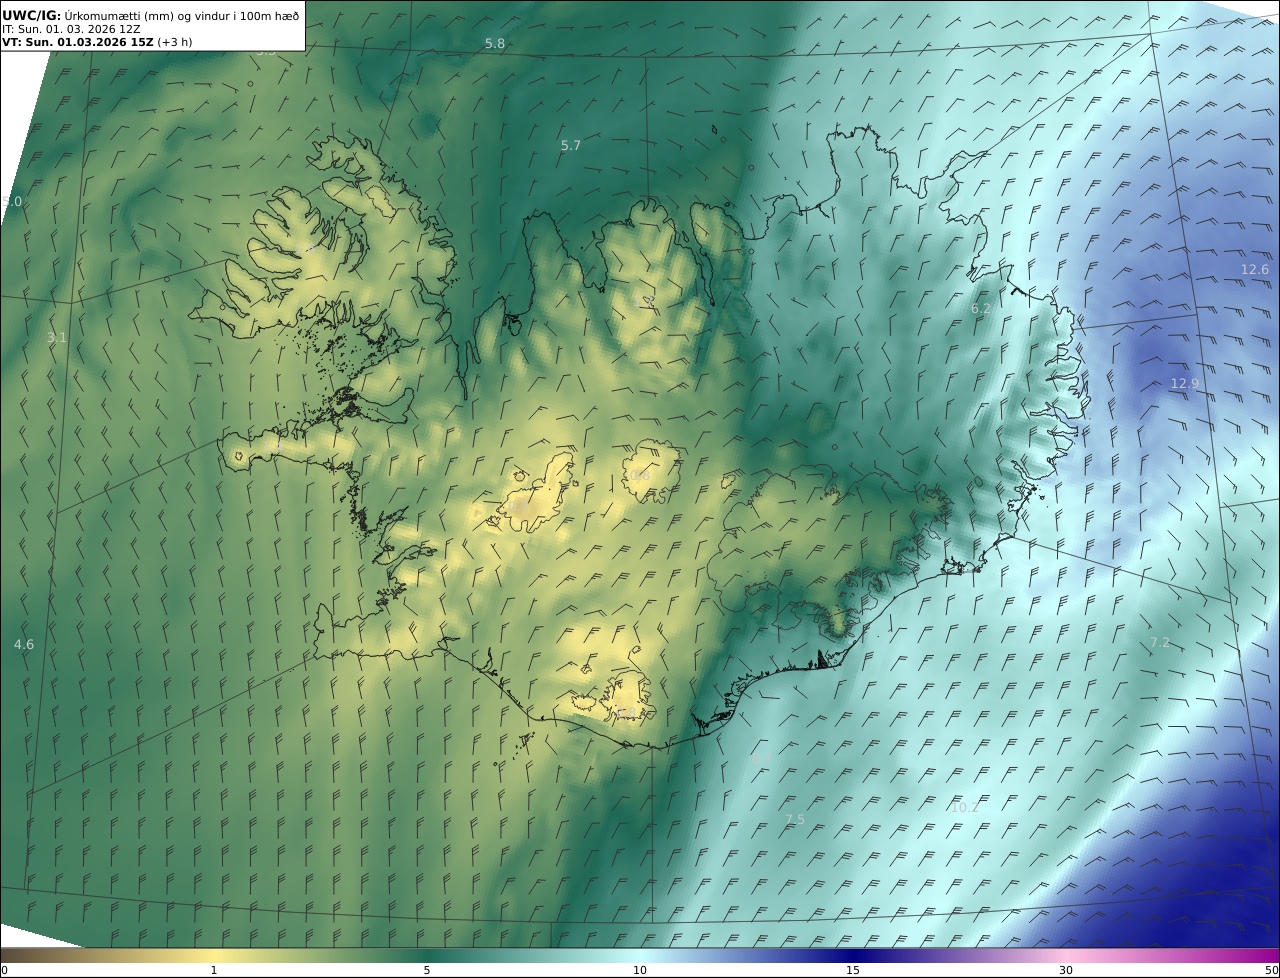
Task: Click the colorbar tick label 0
Action: tap(4, 970)
